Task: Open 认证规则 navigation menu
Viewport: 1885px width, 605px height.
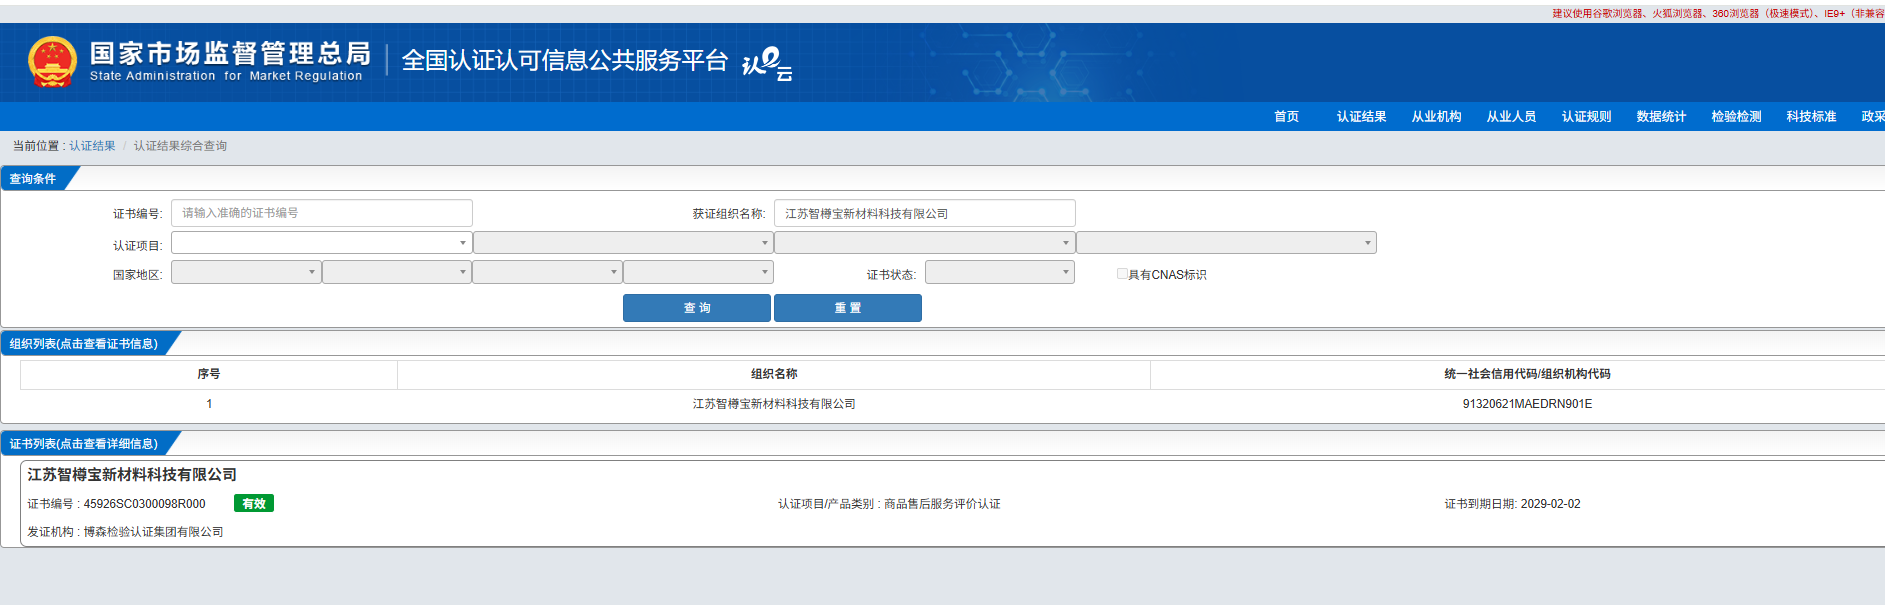Action: 1586,117
